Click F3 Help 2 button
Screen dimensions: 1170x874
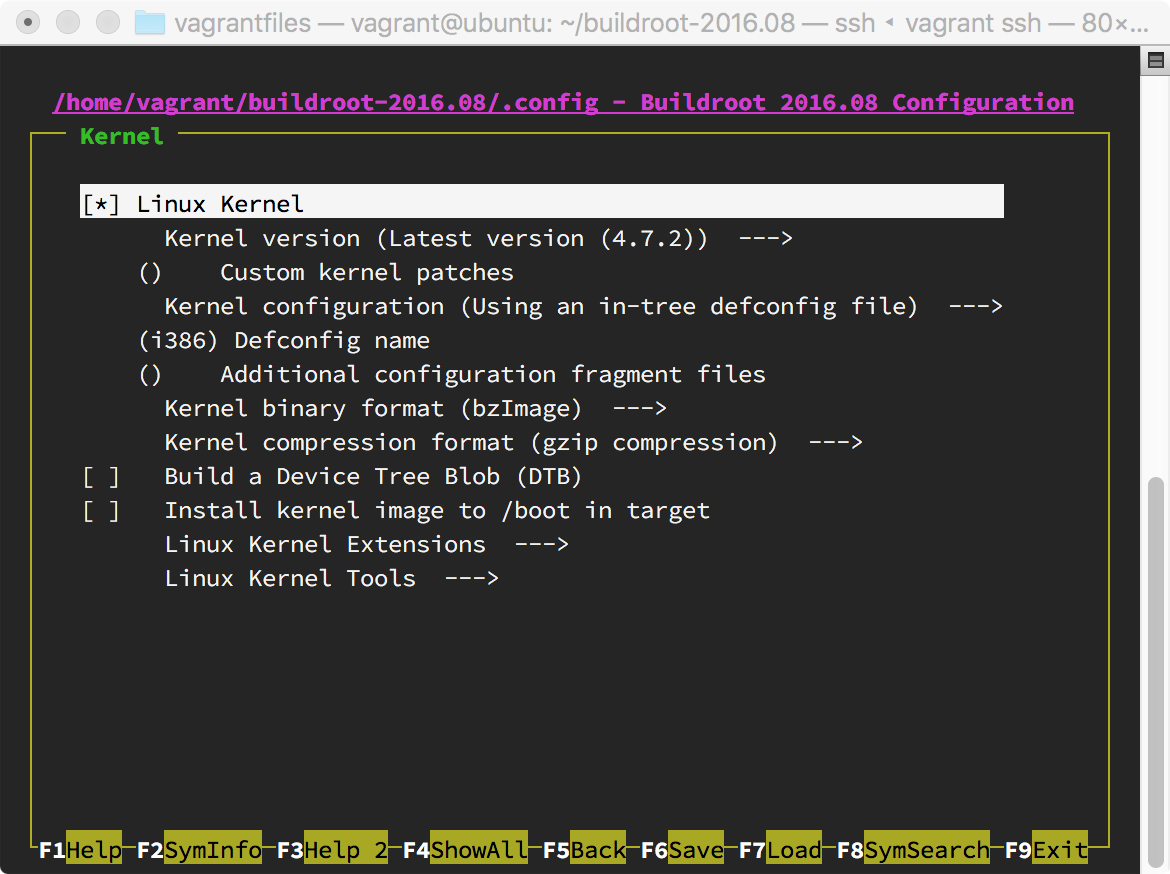332,849
